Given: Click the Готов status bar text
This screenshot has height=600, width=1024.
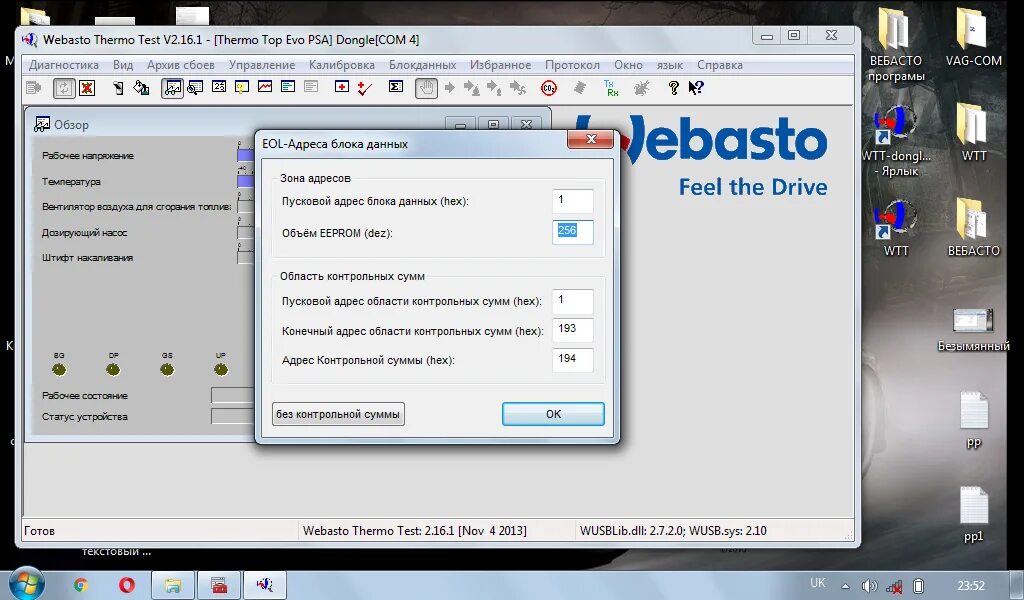Looking at the screenshot, I should point(39,531).
